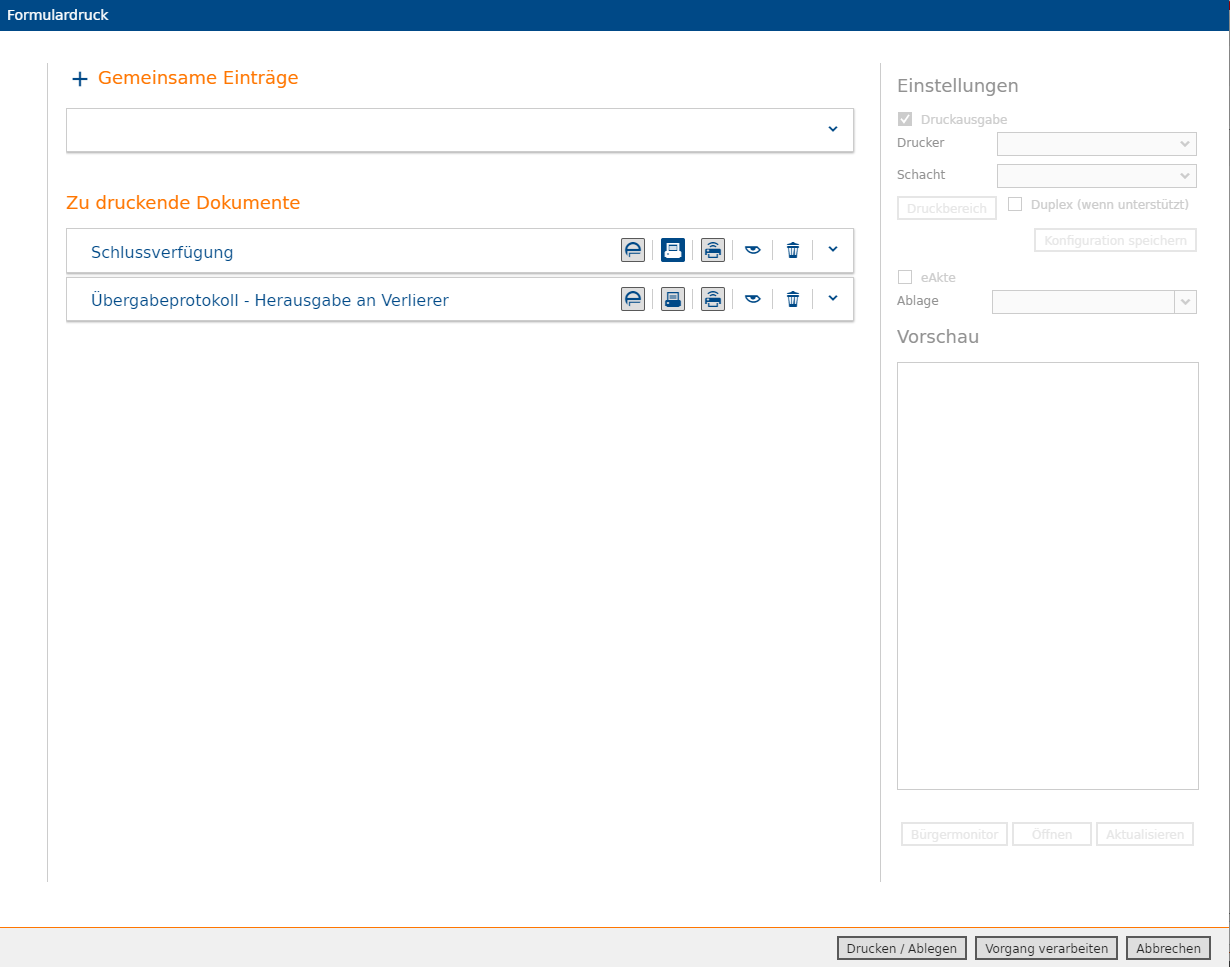The width and height of the screenshot is (1230, 967).
Task: Delete Übergabeprotokoll with trash icon
Action: pos(793,298)
